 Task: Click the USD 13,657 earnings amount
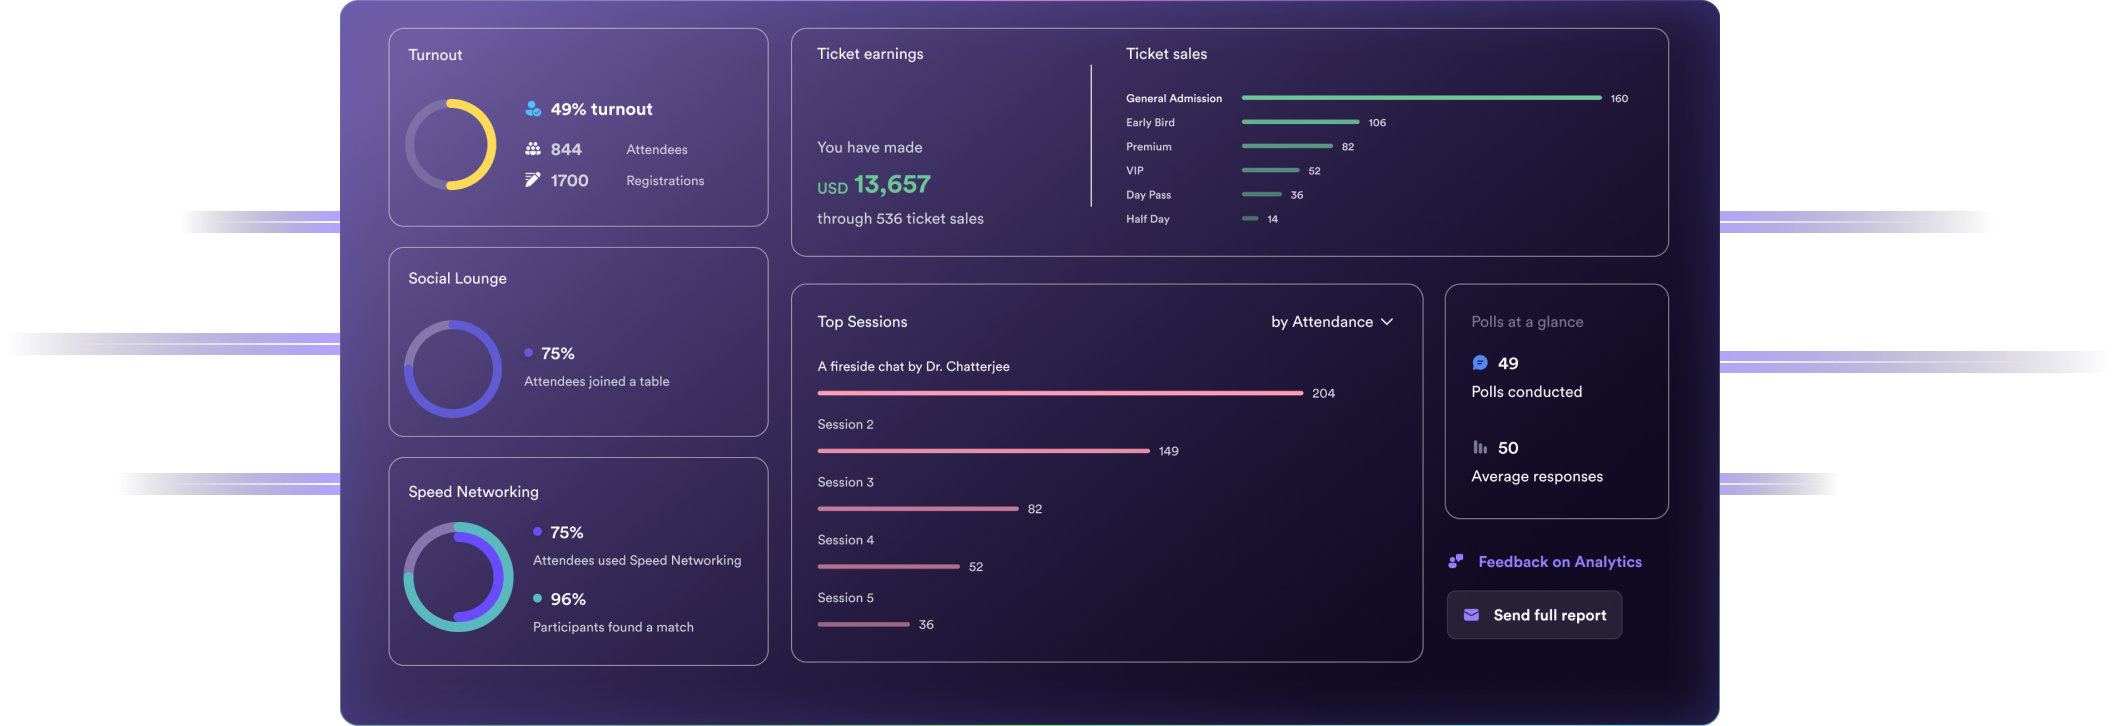(x=873, y=185)
